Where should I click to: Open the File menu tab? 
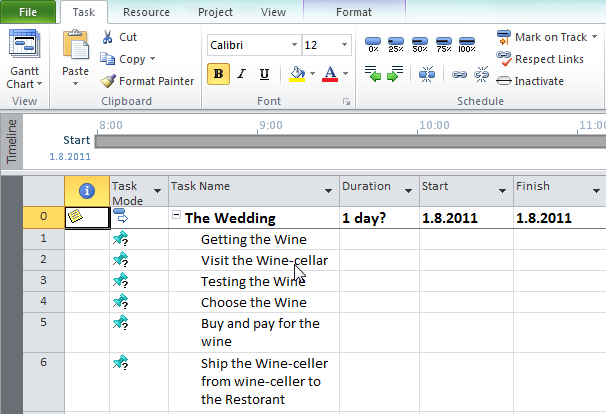pos(28,12)
